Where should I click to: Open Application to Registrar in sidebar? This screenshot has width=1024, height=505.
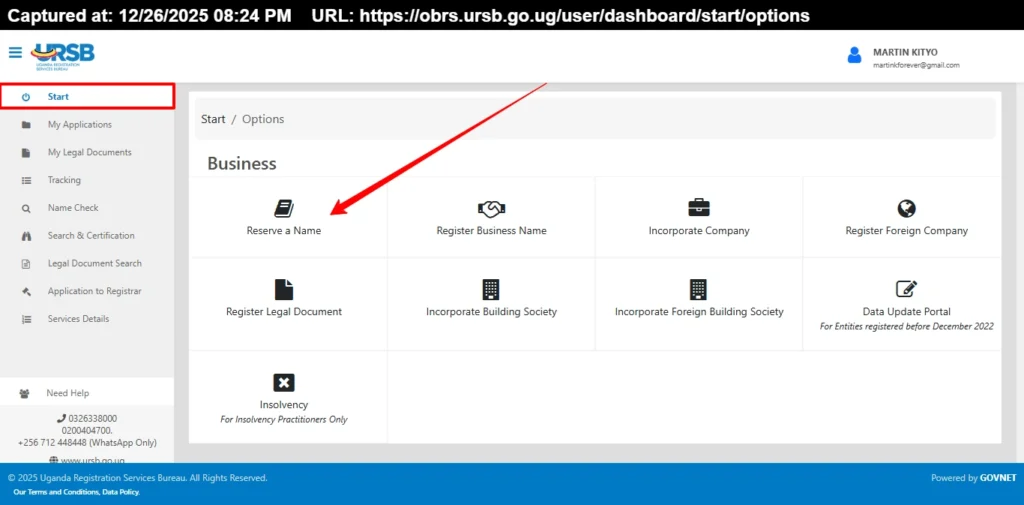point(94,291)
